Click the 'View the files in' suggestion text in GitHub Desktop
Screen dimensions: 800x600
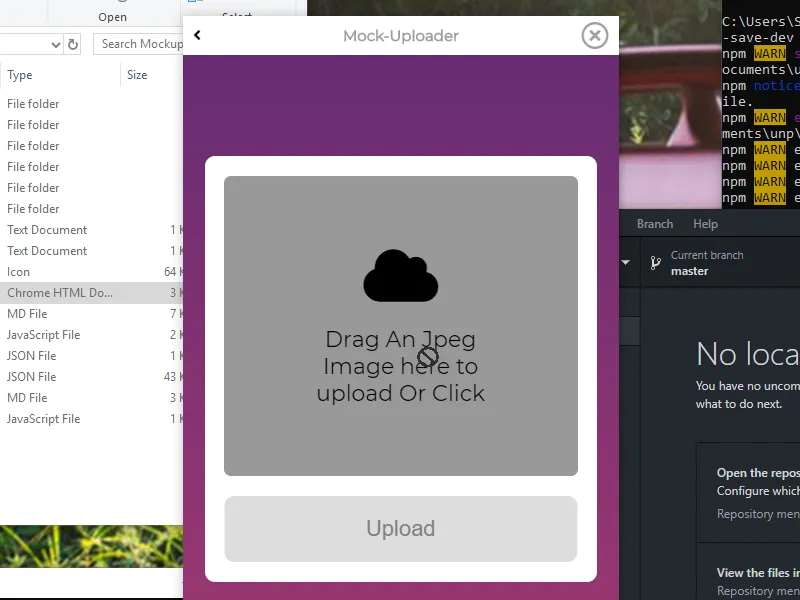click(x=758, y=573)
